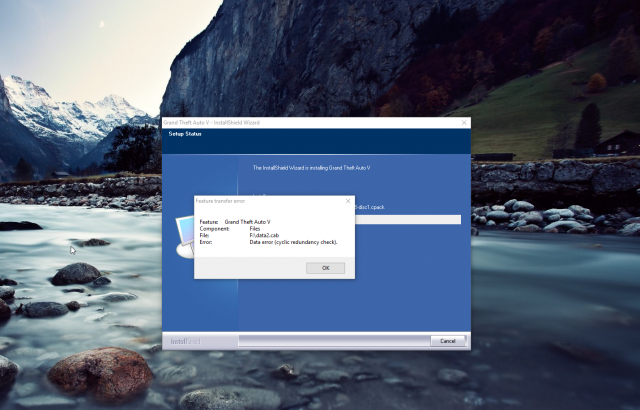Close the Feature transfer error dialog

(x=348, y=201)
